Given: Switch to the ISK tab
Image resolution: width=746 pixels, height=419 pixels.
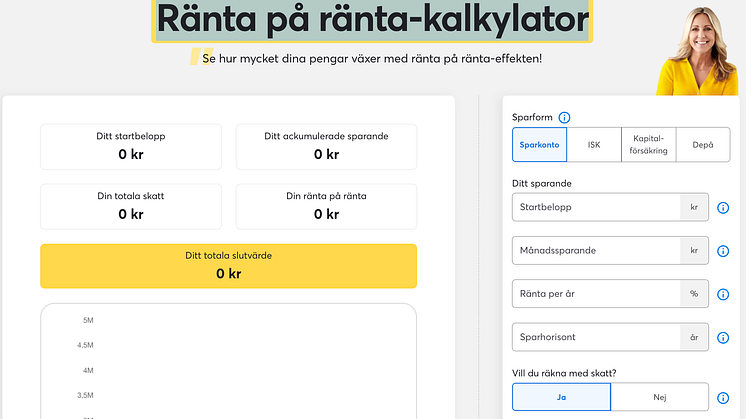Looking at the screenshot, I should [x=594, y=144].
